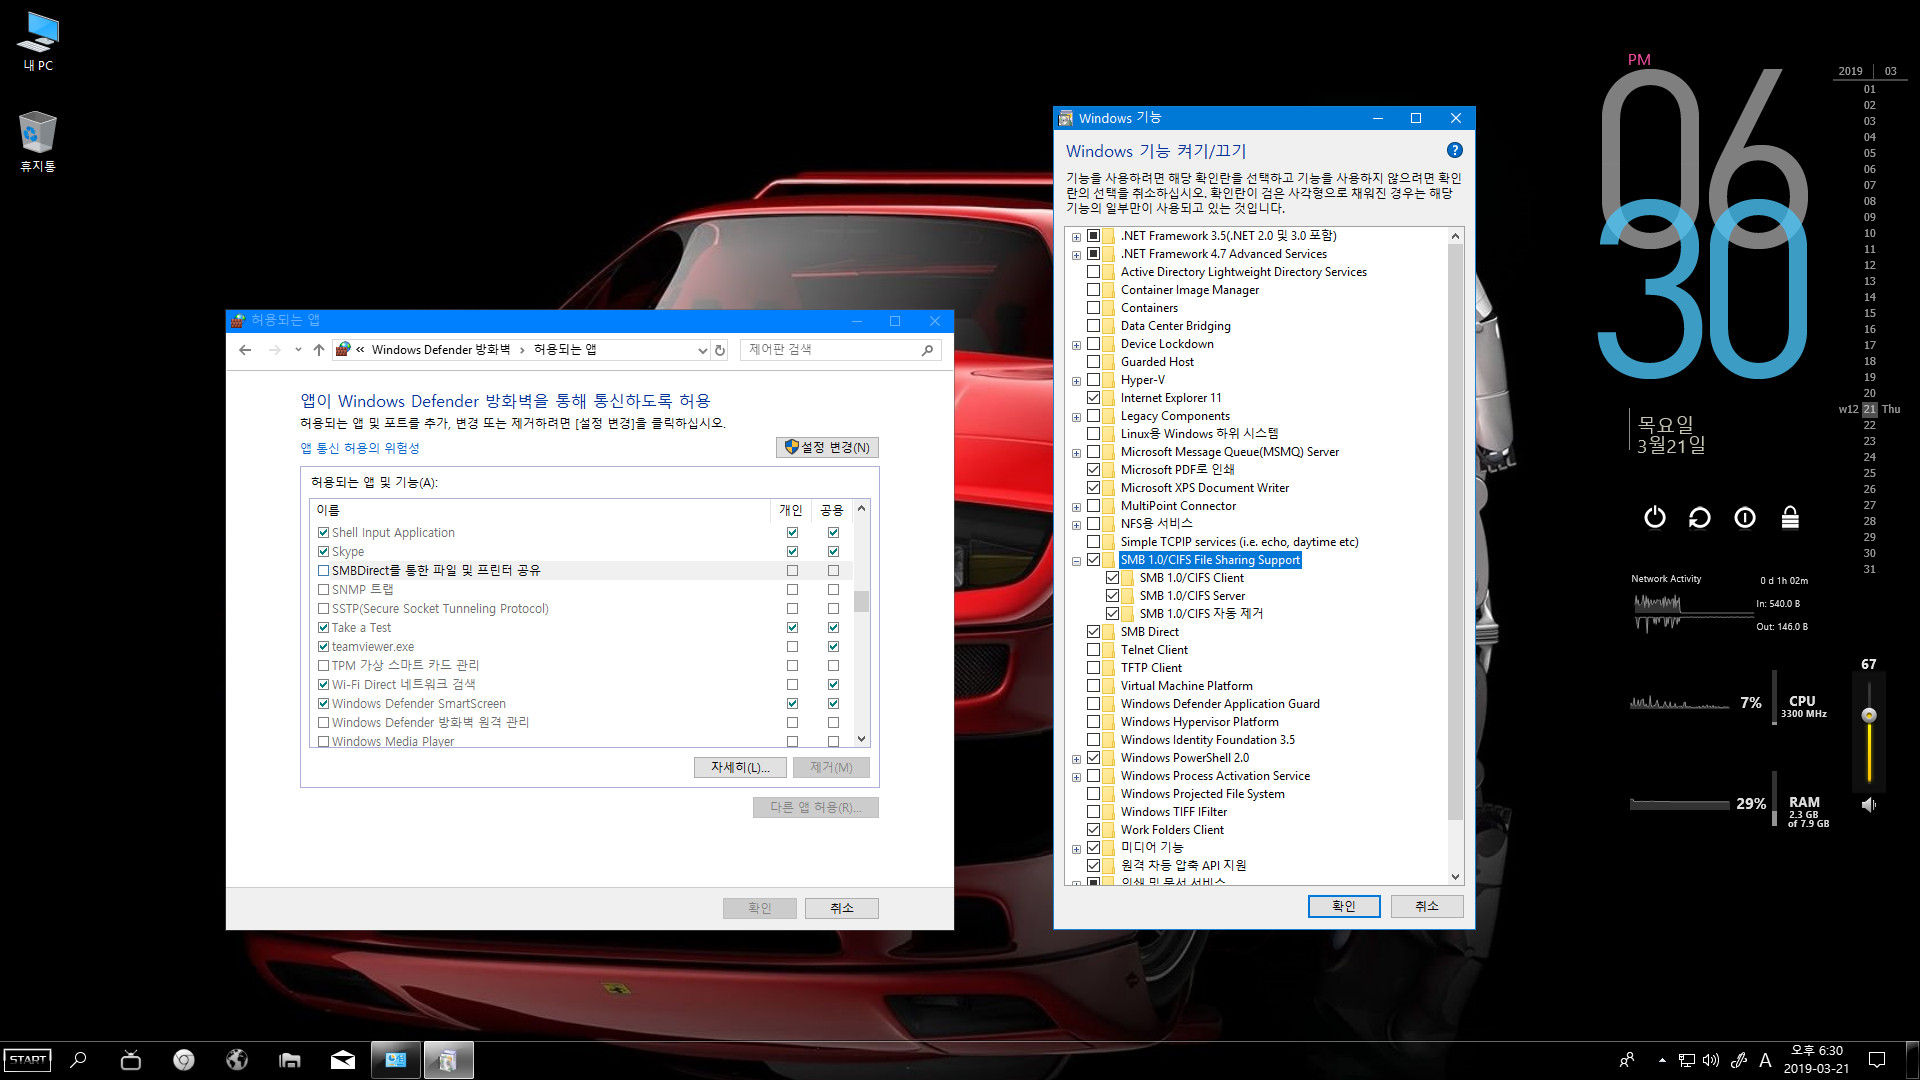Expand 미디어 기능 node
The image size is (1920, 1080).
pos(1076,849)
